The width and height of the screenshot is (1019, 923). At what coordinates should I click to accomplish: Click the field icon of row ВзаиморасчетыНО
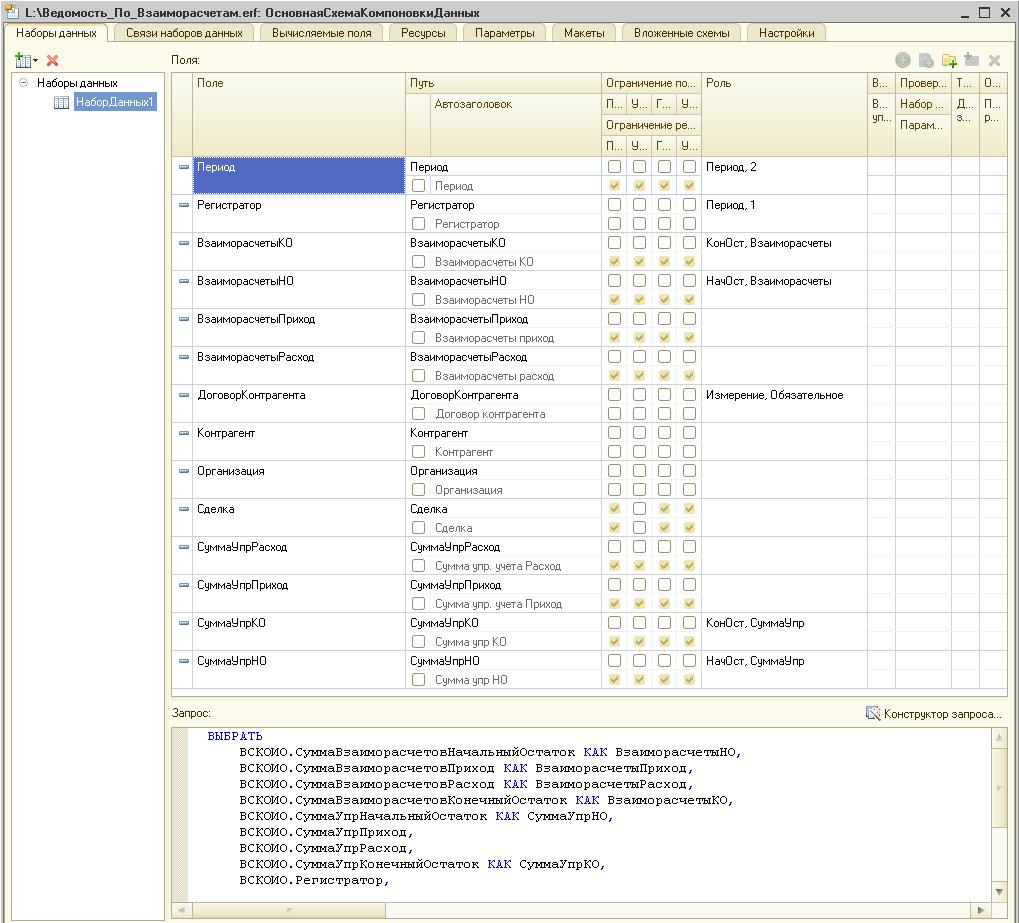tap(184, 281)
